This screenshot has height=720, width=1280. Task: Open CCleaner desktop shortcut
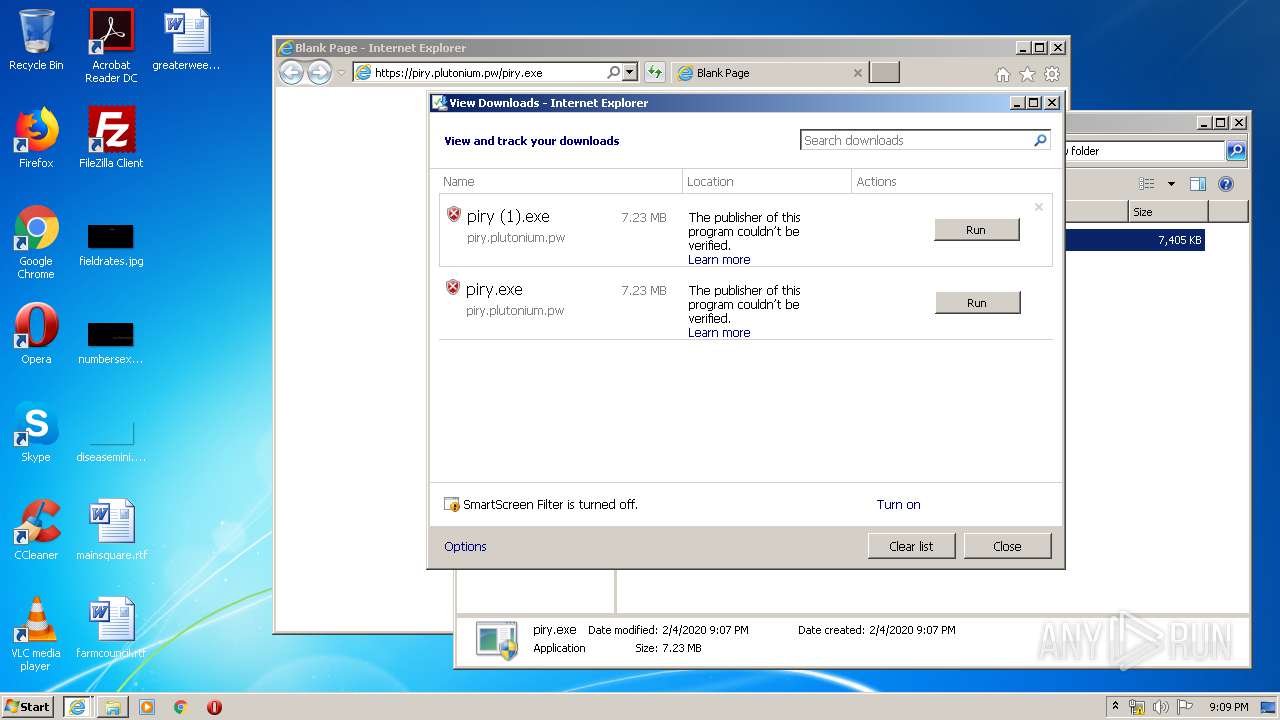click(36, 530)
